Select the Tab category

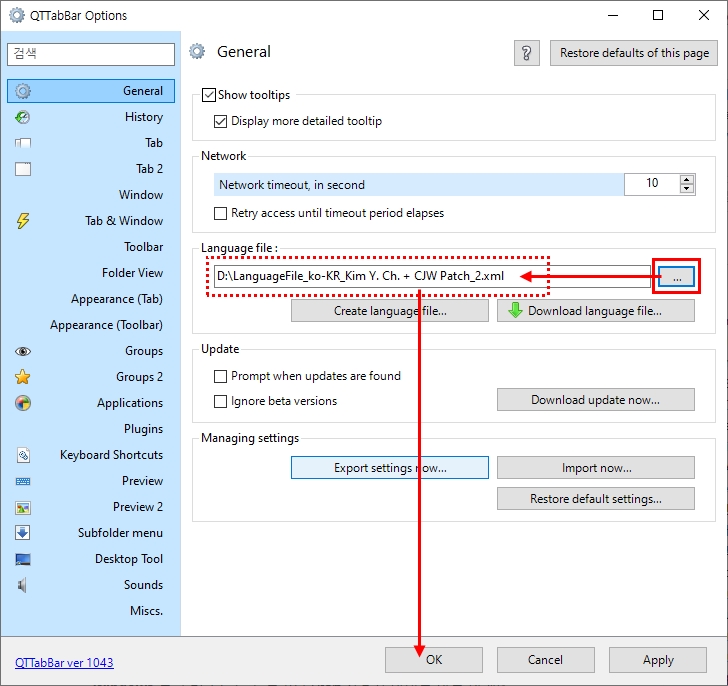(x=91, y=143)
